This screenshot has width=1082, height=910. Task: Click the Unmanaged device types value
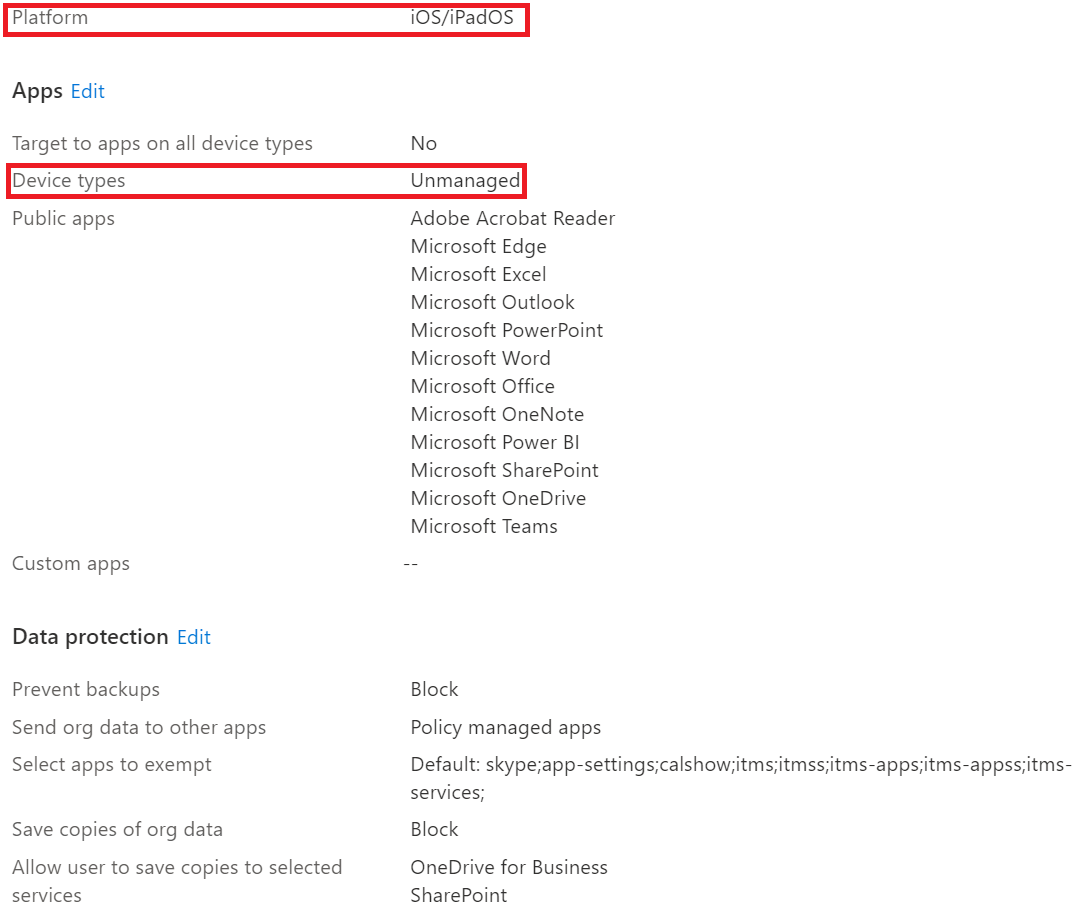(465, 181)
